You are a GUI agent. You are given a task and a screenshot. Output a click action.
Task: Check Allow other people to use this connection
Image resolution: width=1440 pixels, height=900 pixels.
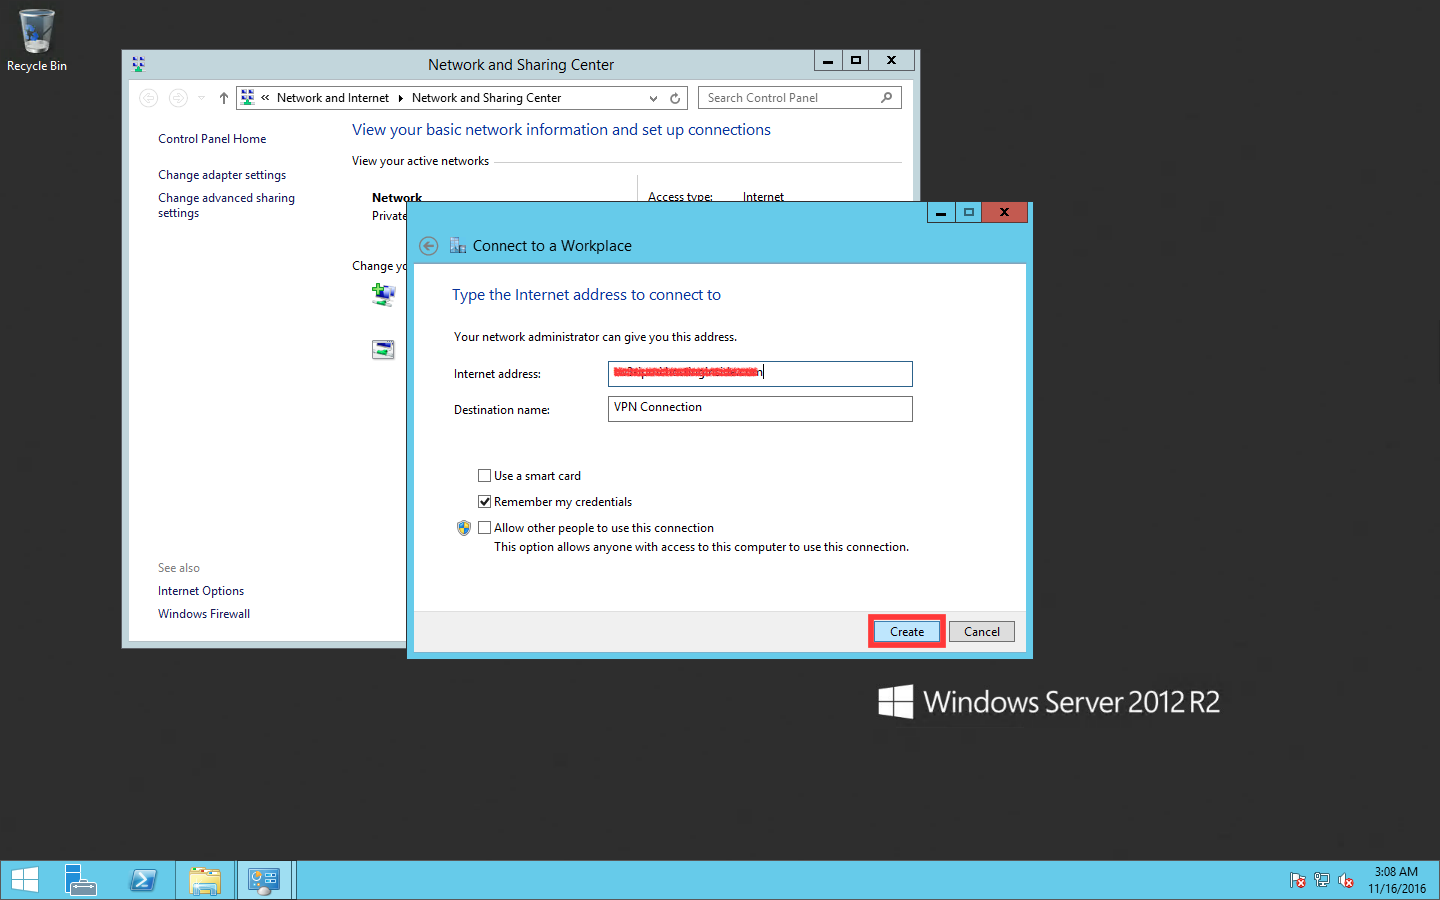484,528
